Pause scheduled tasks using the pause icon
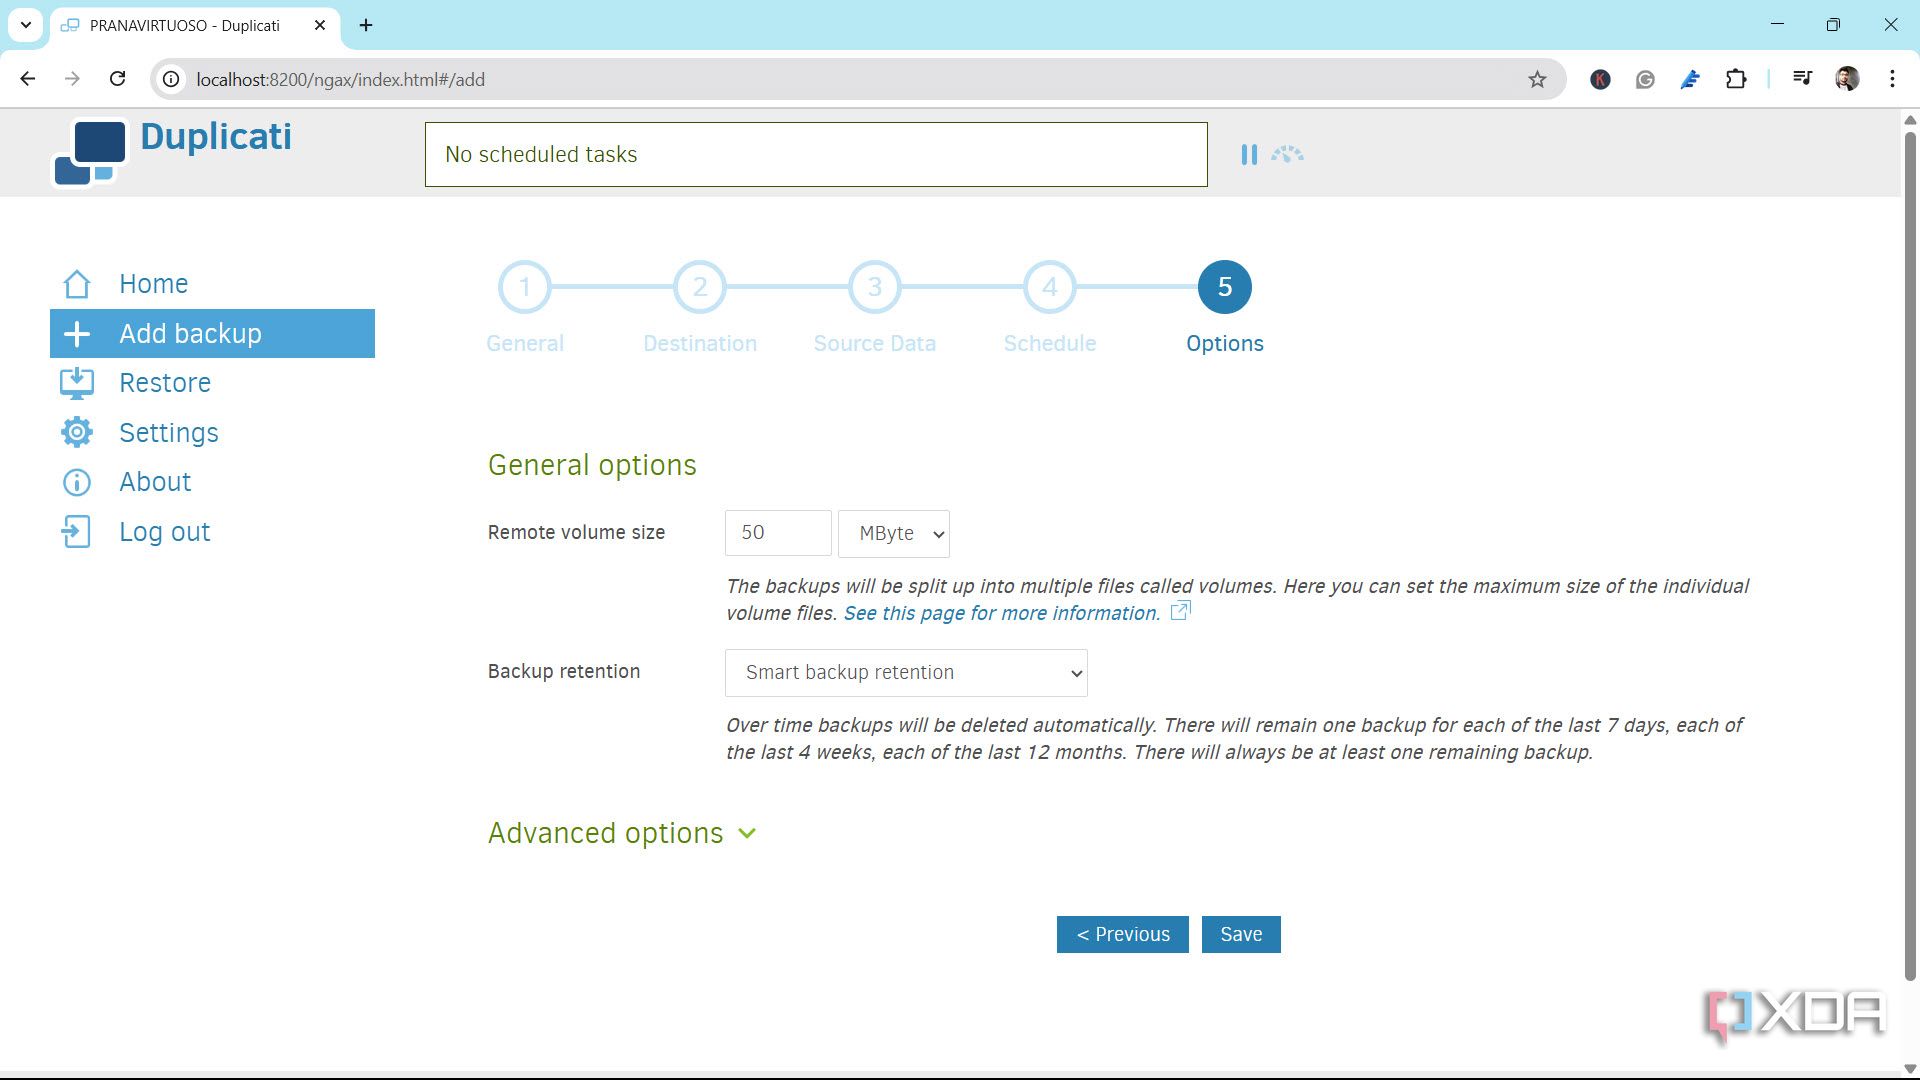1920x1080 pixels. click(x=1249, y=154)
